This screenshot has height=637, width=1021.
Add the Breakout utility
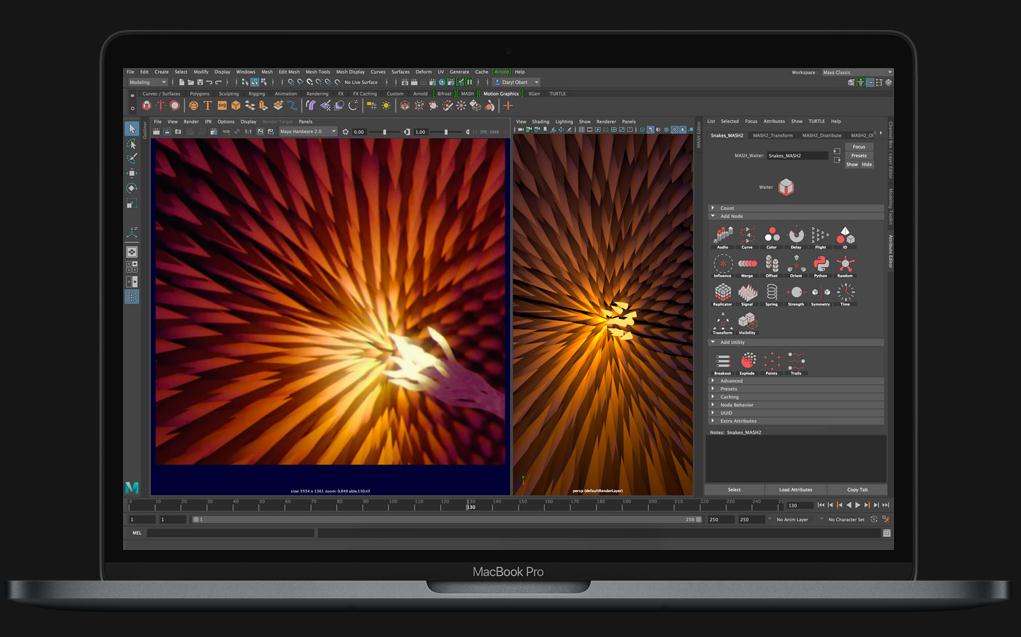coord(723,361)
